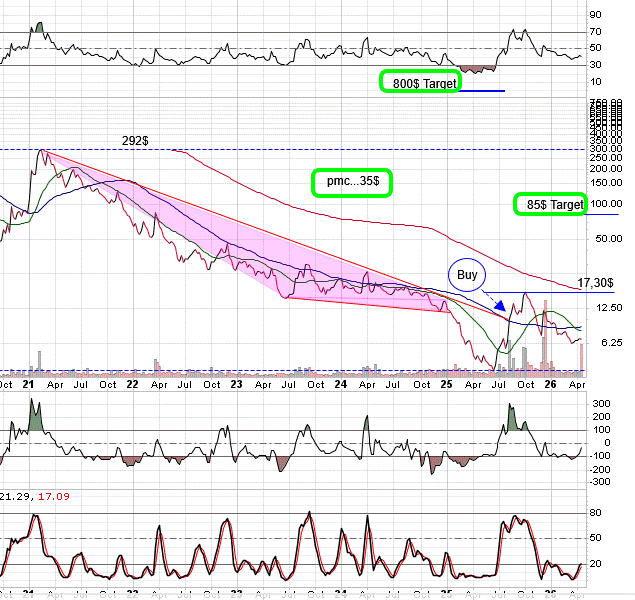635x600 pixels.
Task: Click the pmc...35$ annotation box
Action: 351,182
